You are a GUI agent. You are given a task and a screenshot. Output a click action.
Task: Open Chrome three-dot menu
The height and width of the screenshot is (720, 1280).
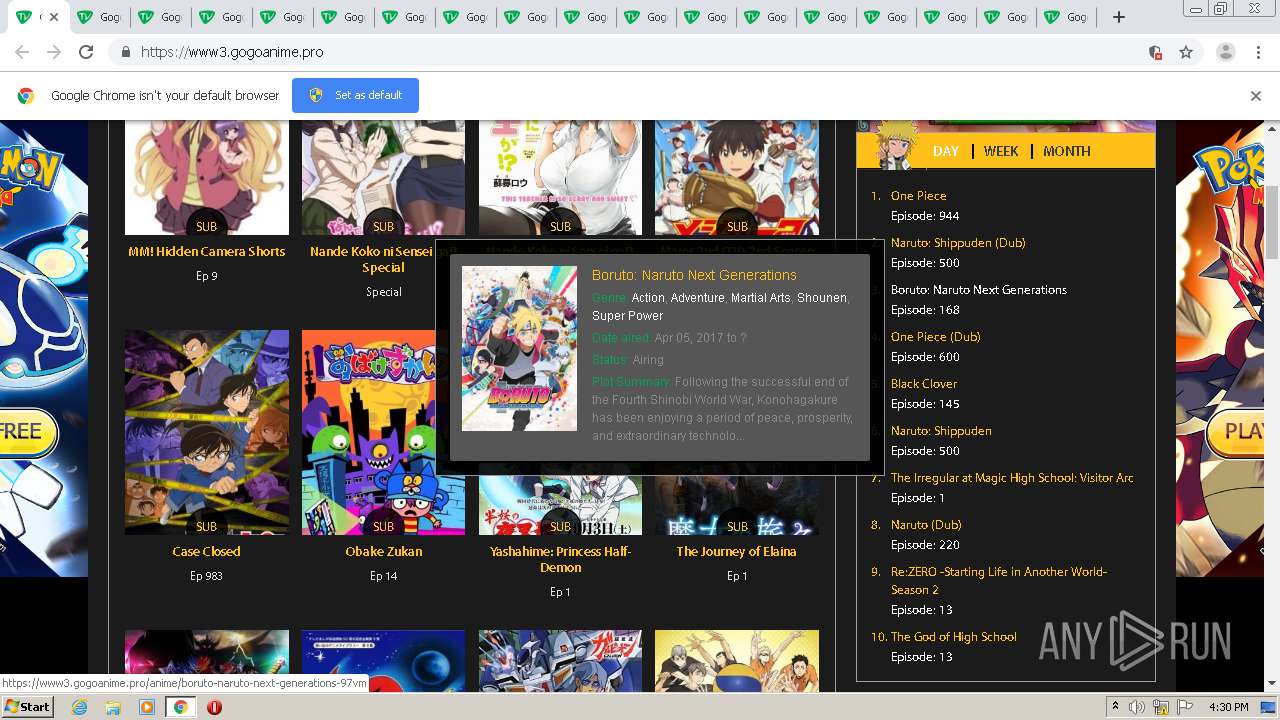pyautogui.click(x=1260, y=52)
